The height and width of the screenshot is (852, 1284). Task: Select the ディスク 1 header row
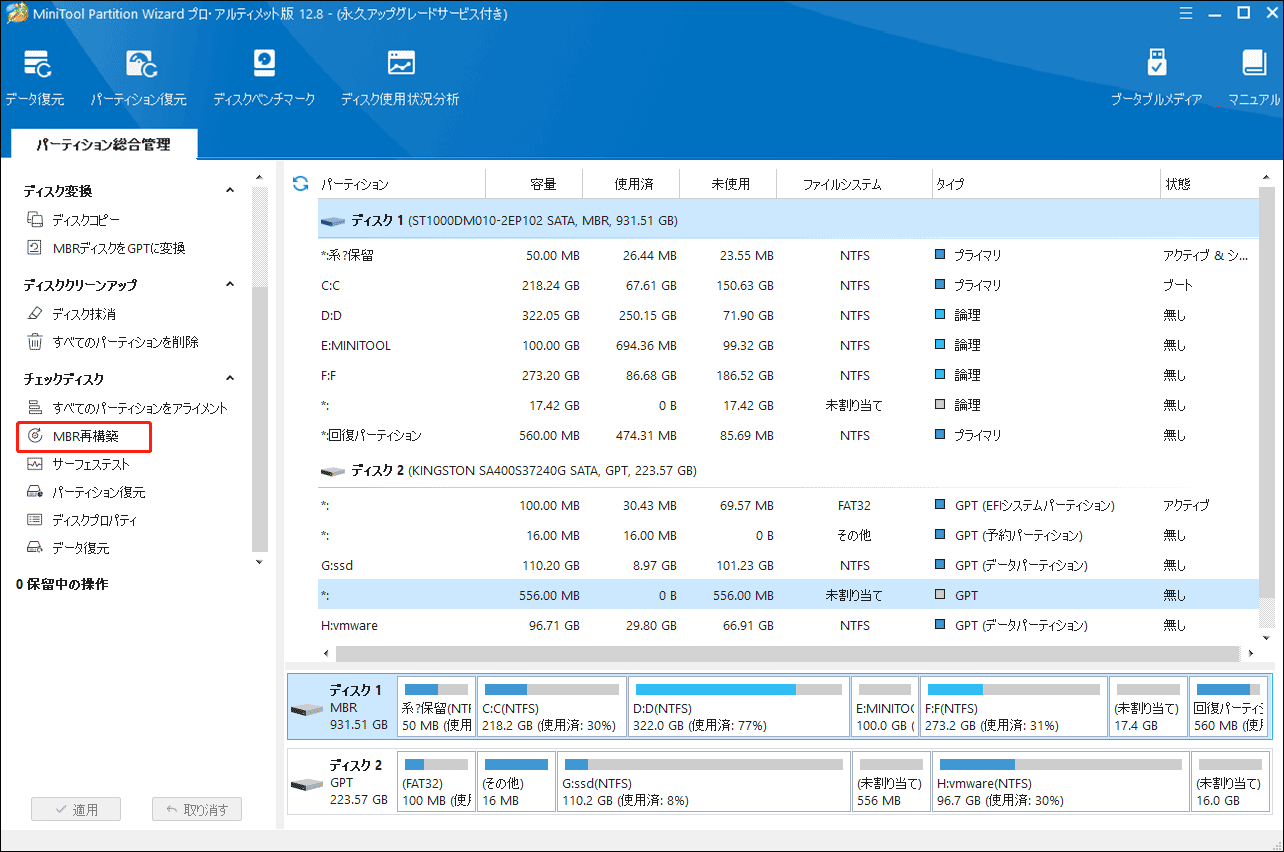(x=788, y=220)
